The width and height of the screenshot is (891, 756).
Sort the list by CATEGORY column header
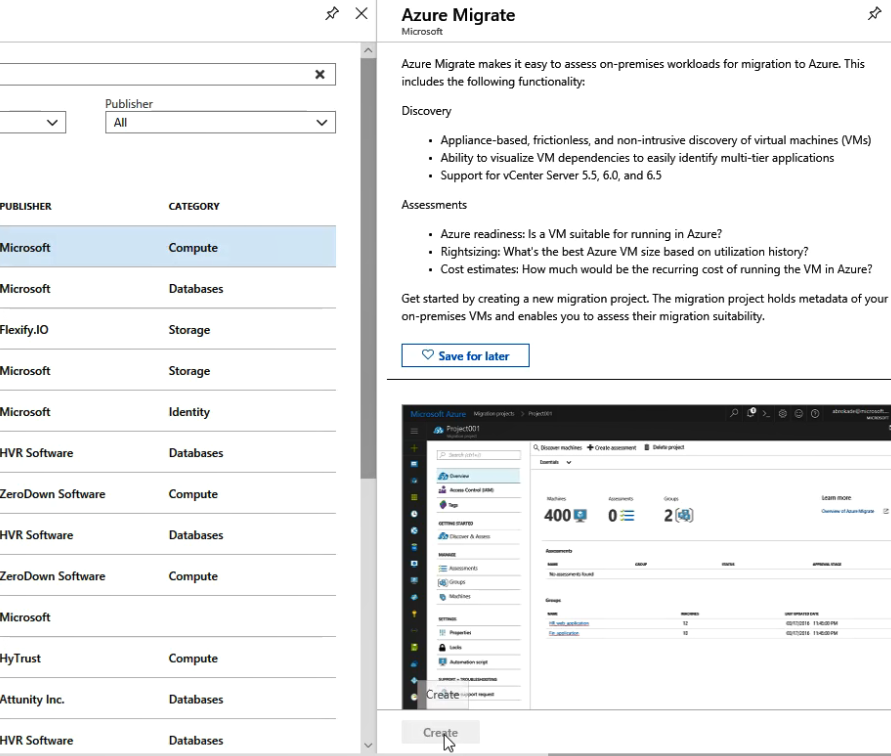pyautogui.click(x=194, y=206)
